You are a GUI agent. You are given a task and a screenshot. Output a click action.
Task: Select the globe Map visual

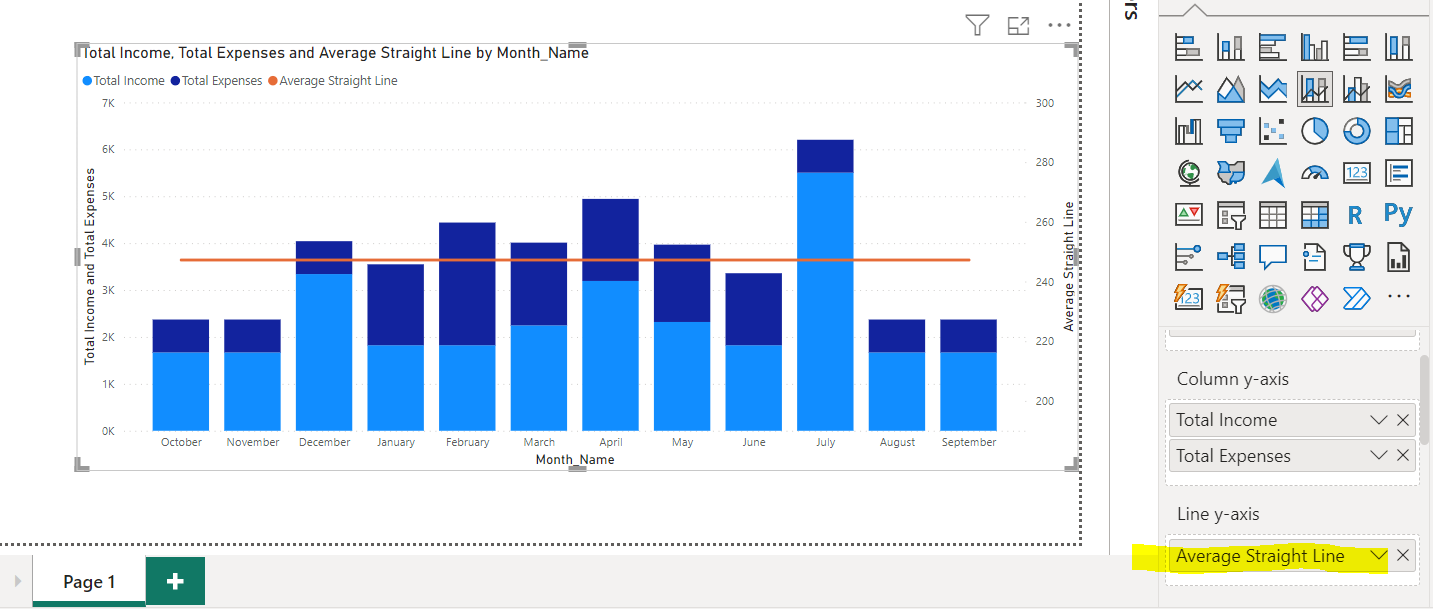point(1188,173)
